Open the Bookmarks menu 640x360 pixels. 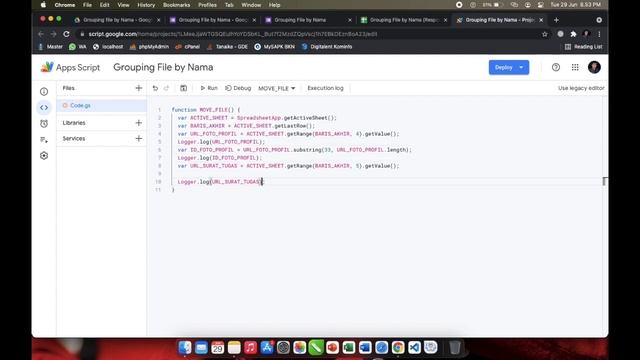[176, 5]
